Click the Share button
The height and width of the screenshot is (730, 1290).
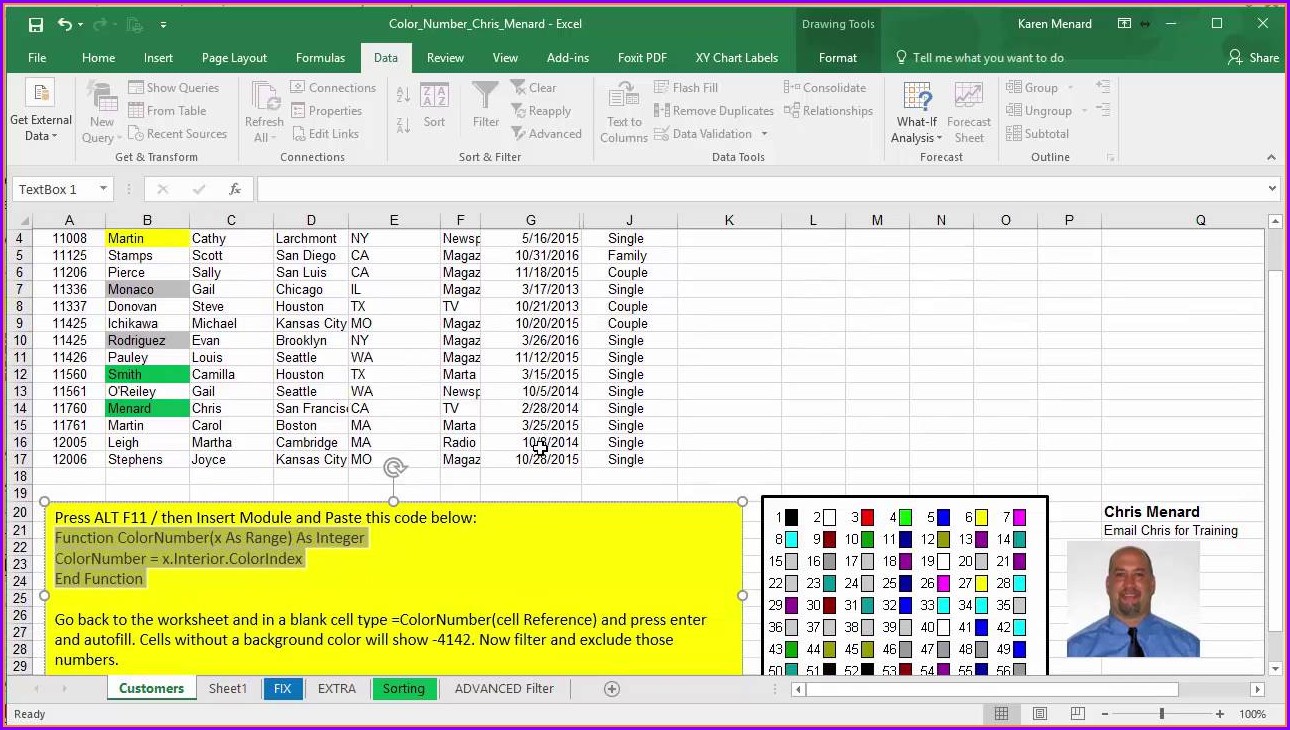pos(1254,58)
